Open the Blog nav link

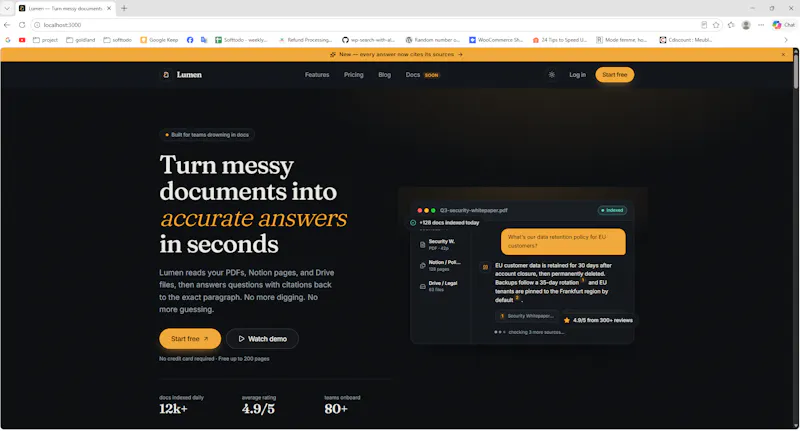384,75
